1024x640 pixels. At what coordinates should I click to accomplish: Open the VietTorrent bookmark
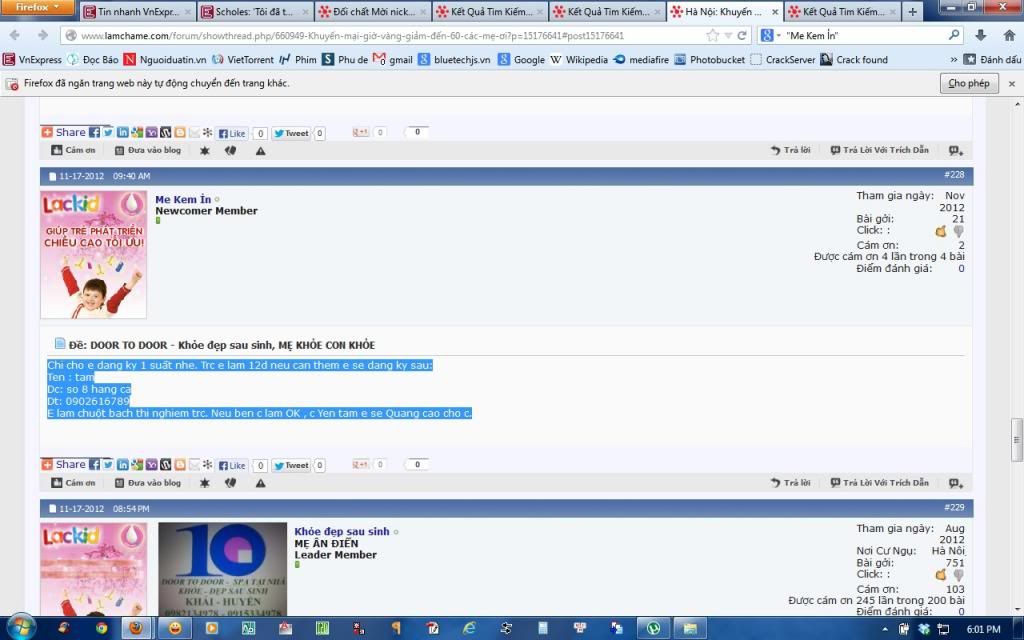point(243,59)
